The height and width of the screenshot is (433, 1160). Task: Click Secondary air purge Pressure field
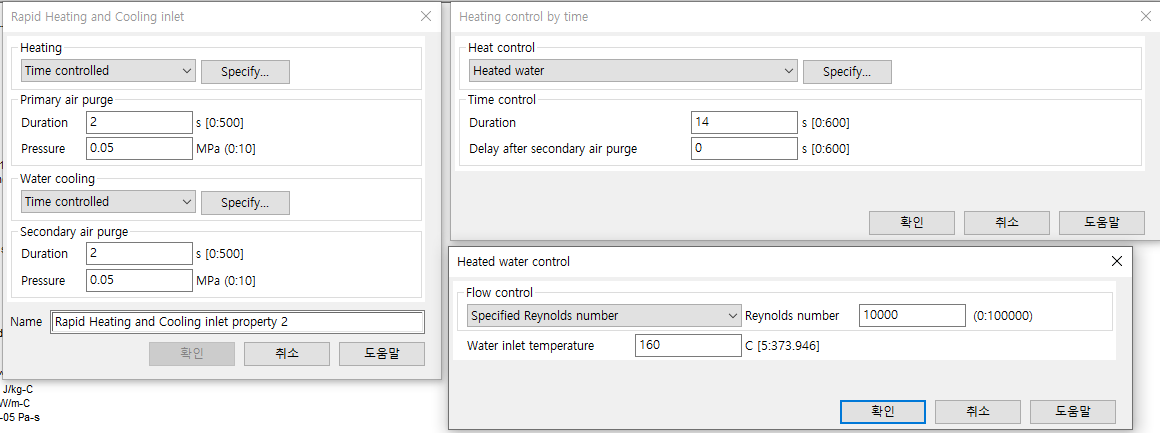[139, 280]
